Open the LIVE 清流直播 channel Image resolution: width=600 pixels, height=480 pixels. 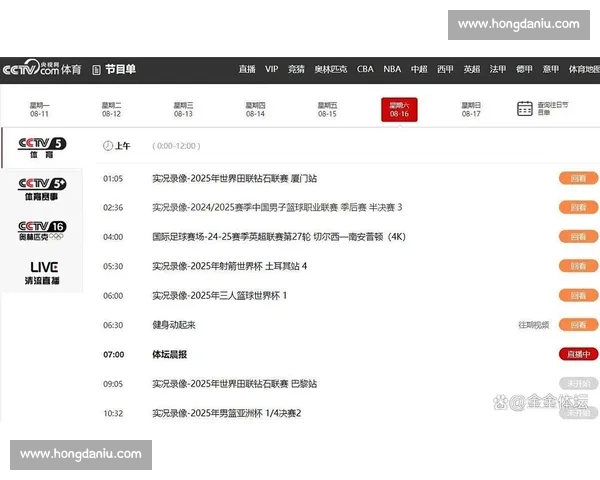point(42,273)
